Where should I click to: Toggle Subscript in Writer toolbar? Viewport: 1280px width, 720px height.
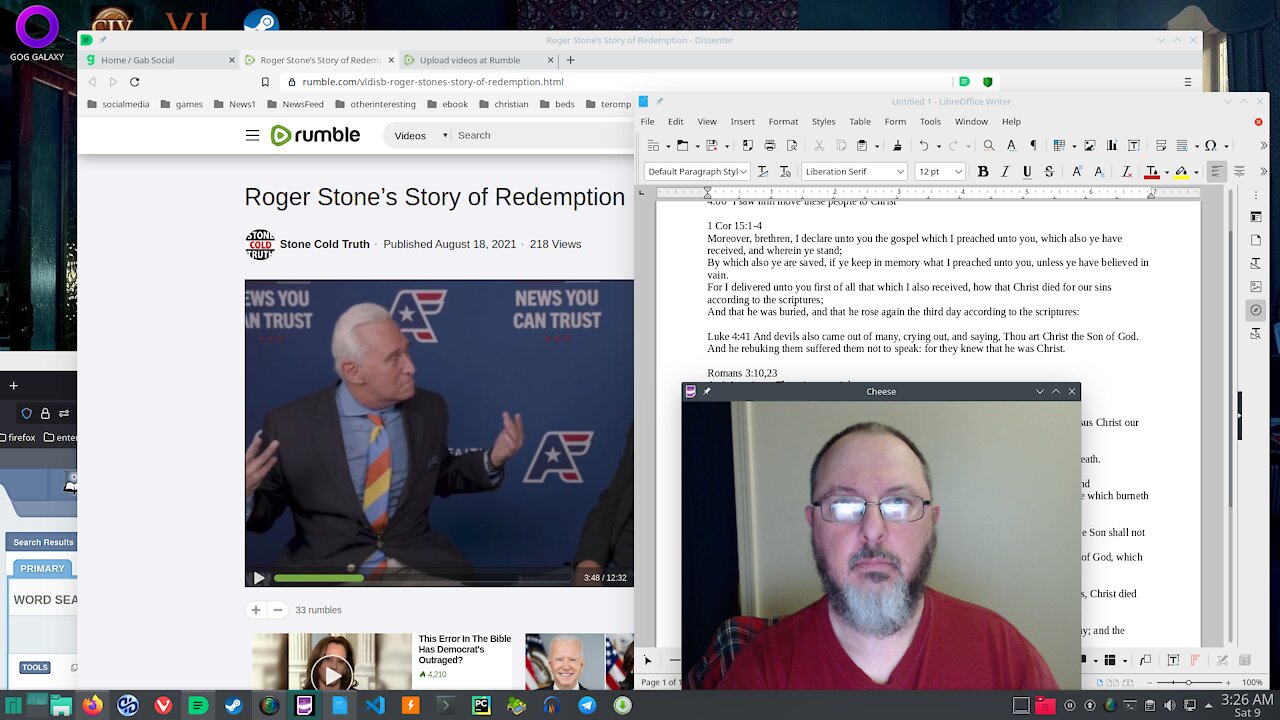point(1099,172)
